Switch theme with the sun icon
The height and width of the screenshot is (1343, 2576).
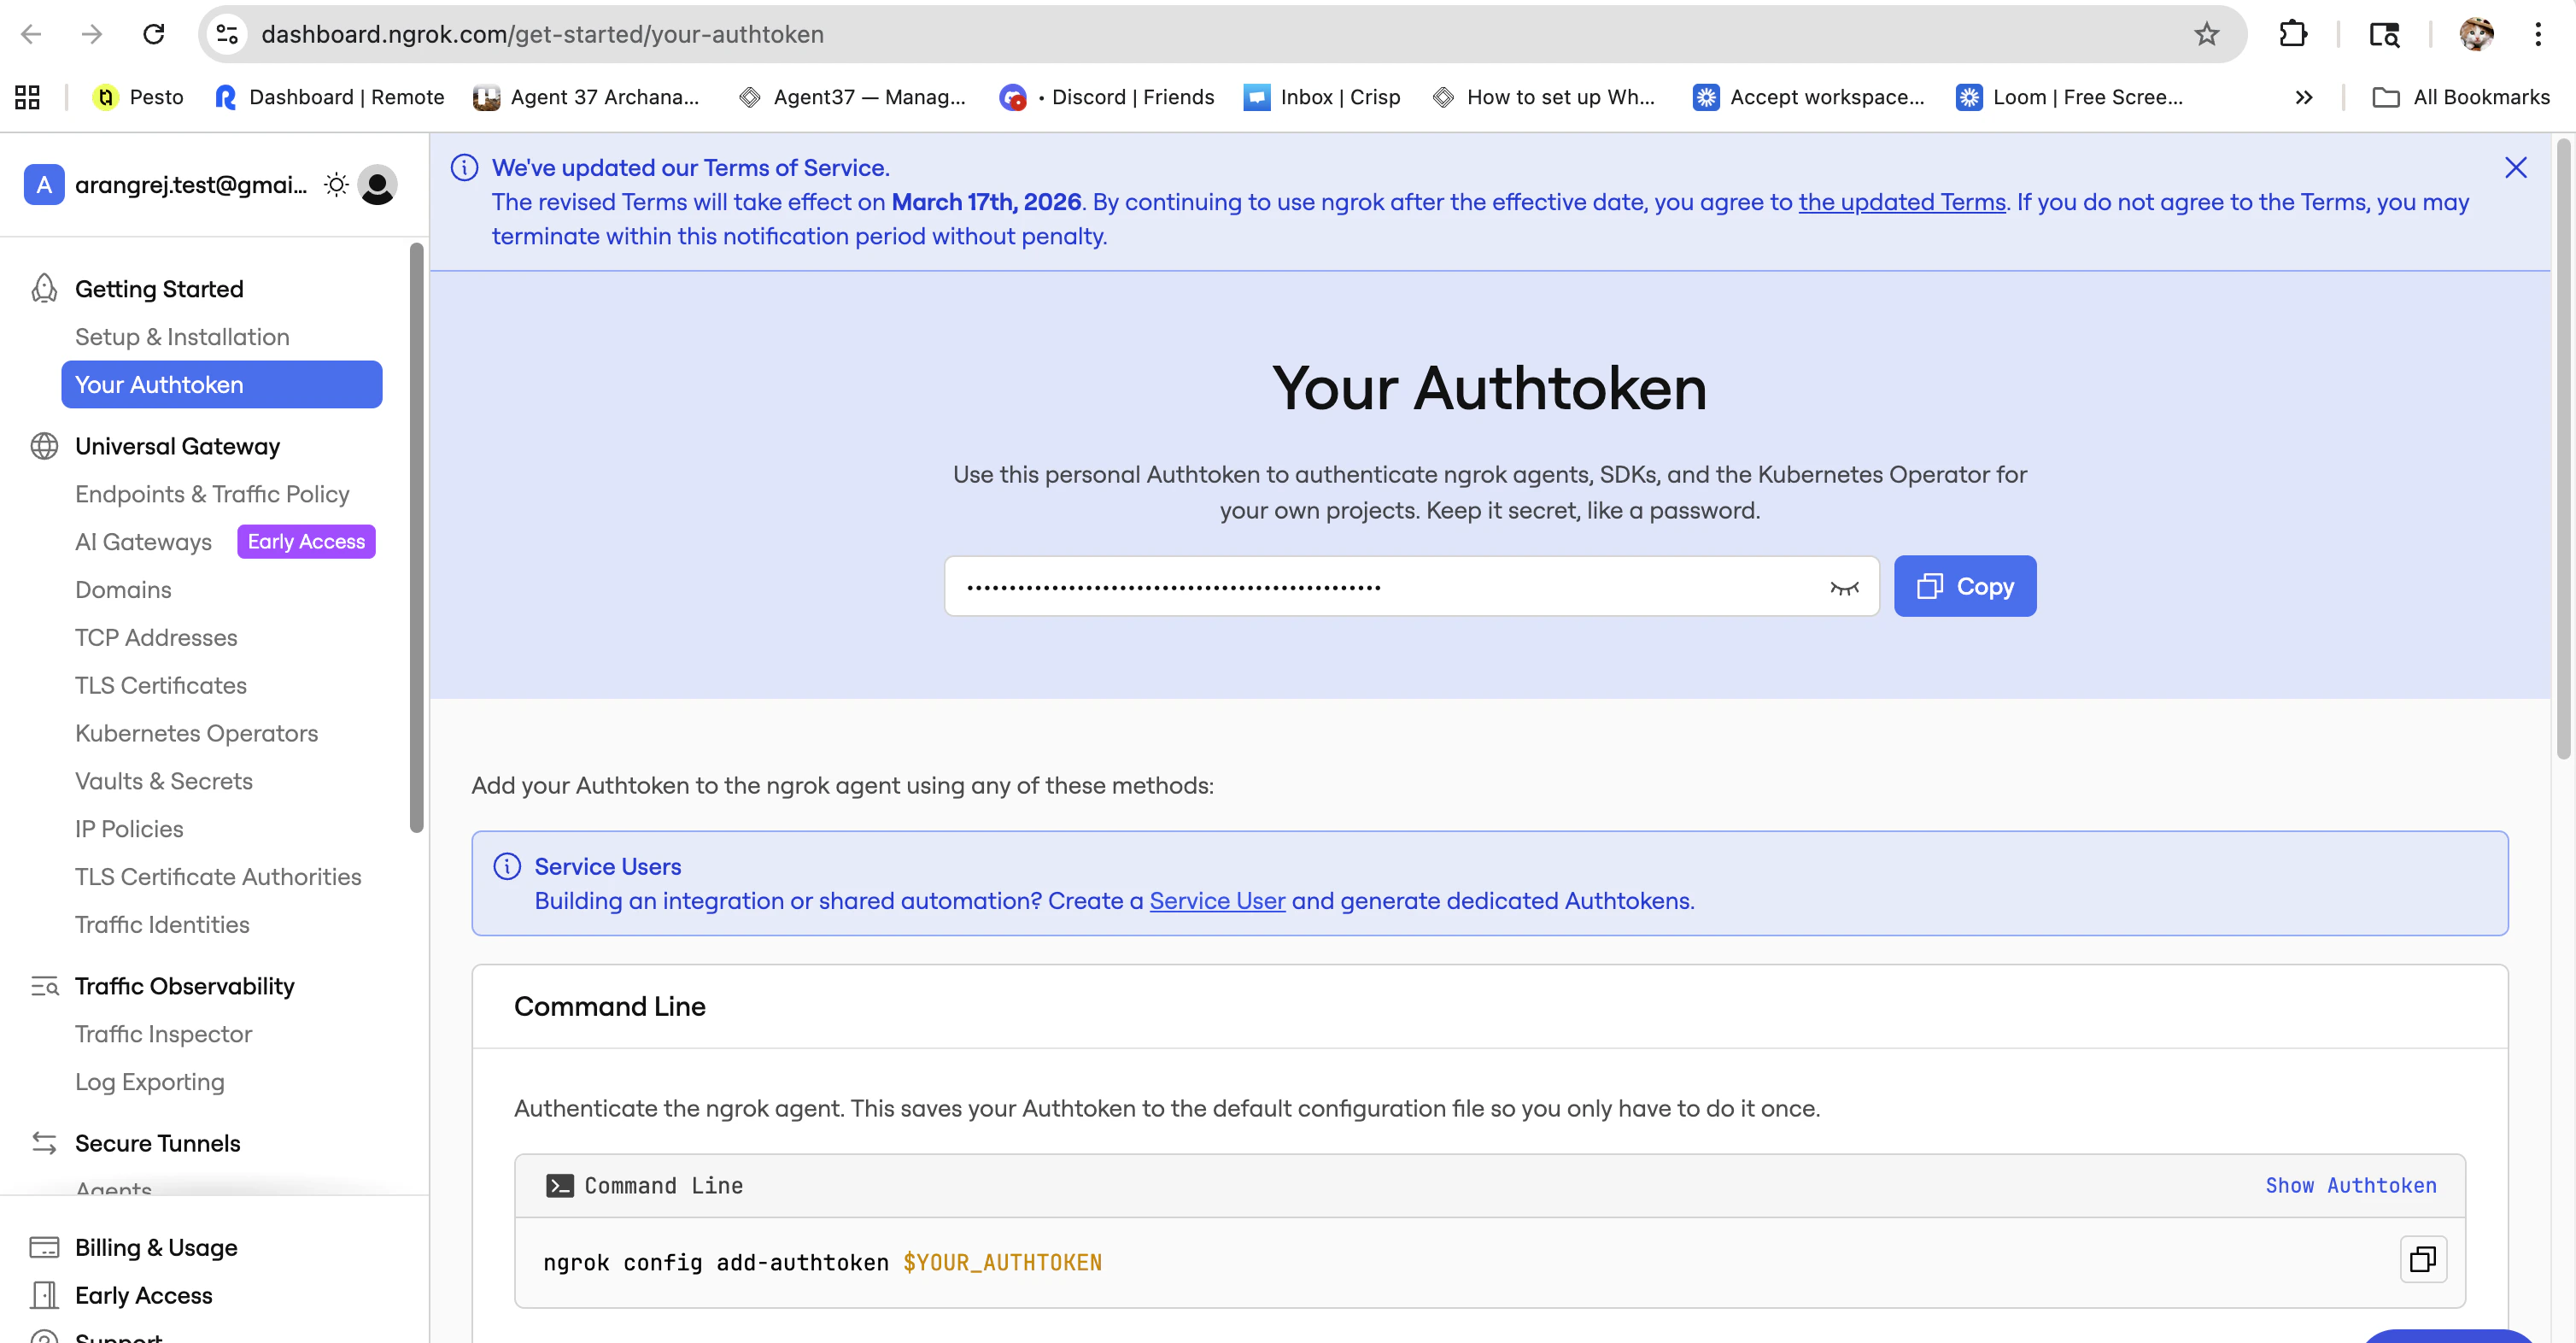(x=336, y=185)
